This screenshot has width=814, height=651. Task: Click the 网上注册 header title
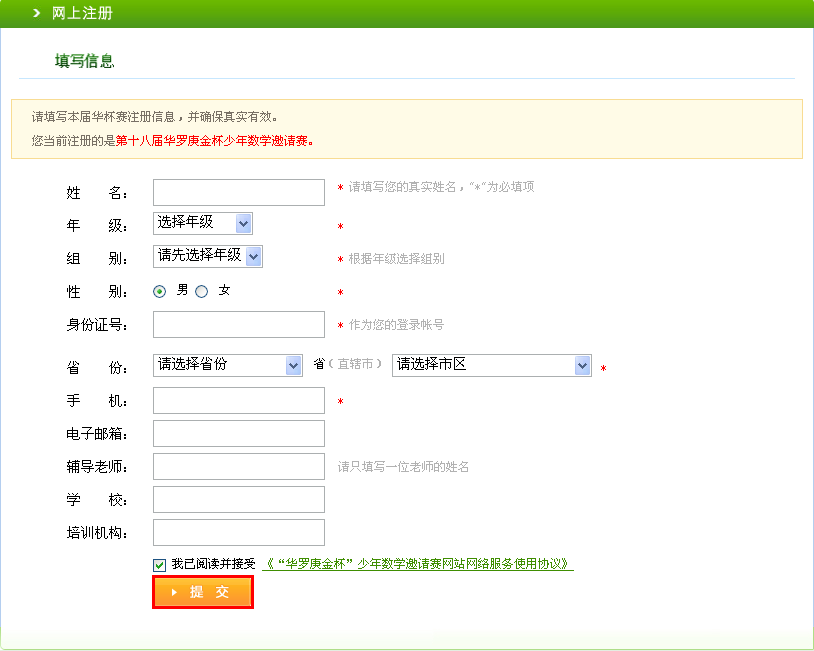82,13
